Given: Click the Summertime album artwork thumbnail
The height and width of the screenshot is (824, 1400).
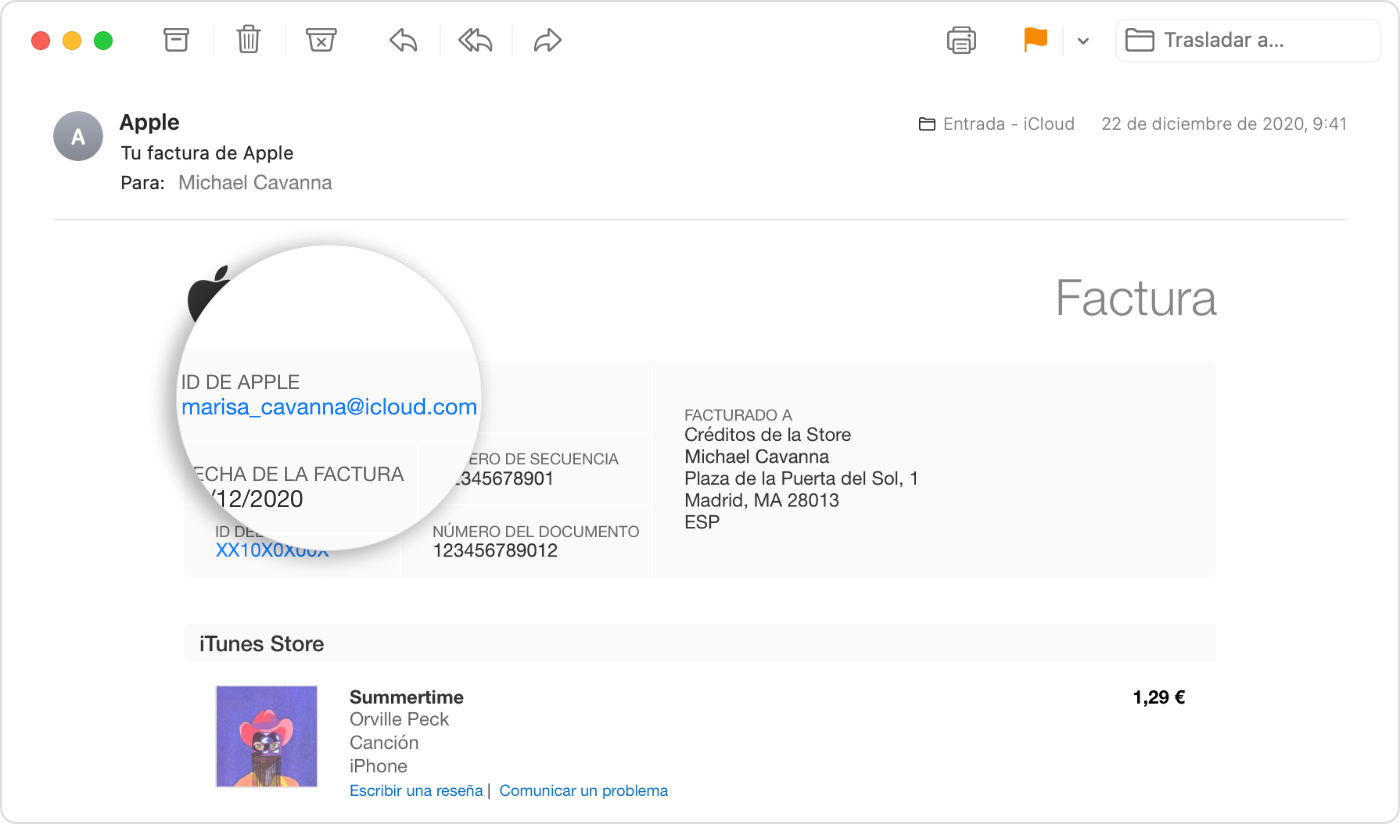Looking at the screenshot, I should pos(266,735).
